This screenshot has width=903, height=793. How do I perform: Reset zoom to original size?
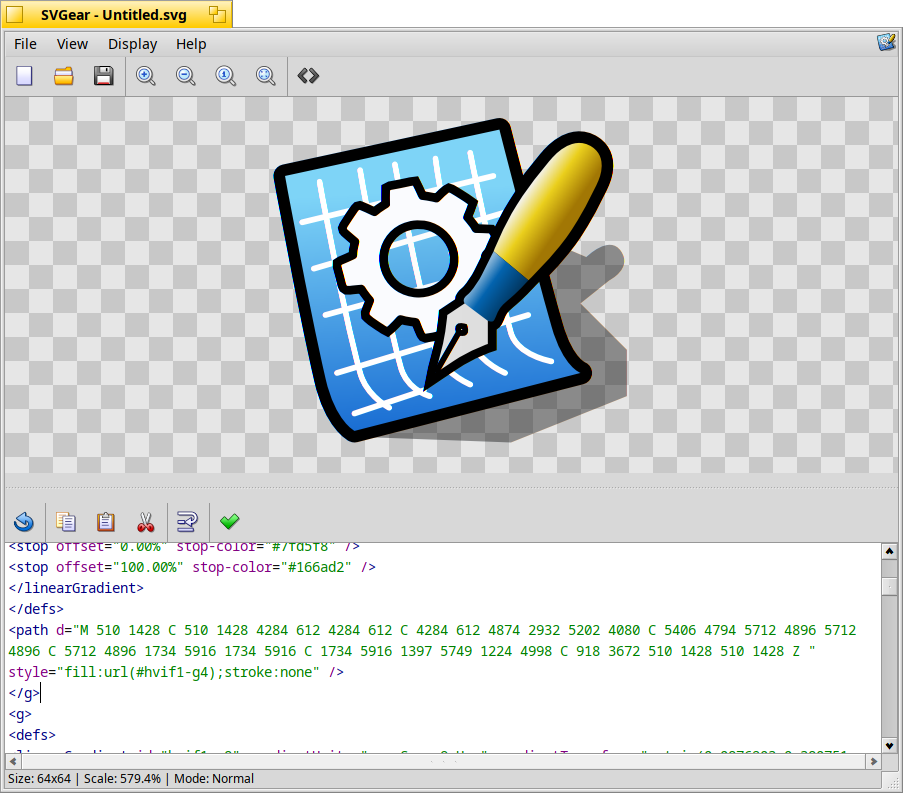226,76
